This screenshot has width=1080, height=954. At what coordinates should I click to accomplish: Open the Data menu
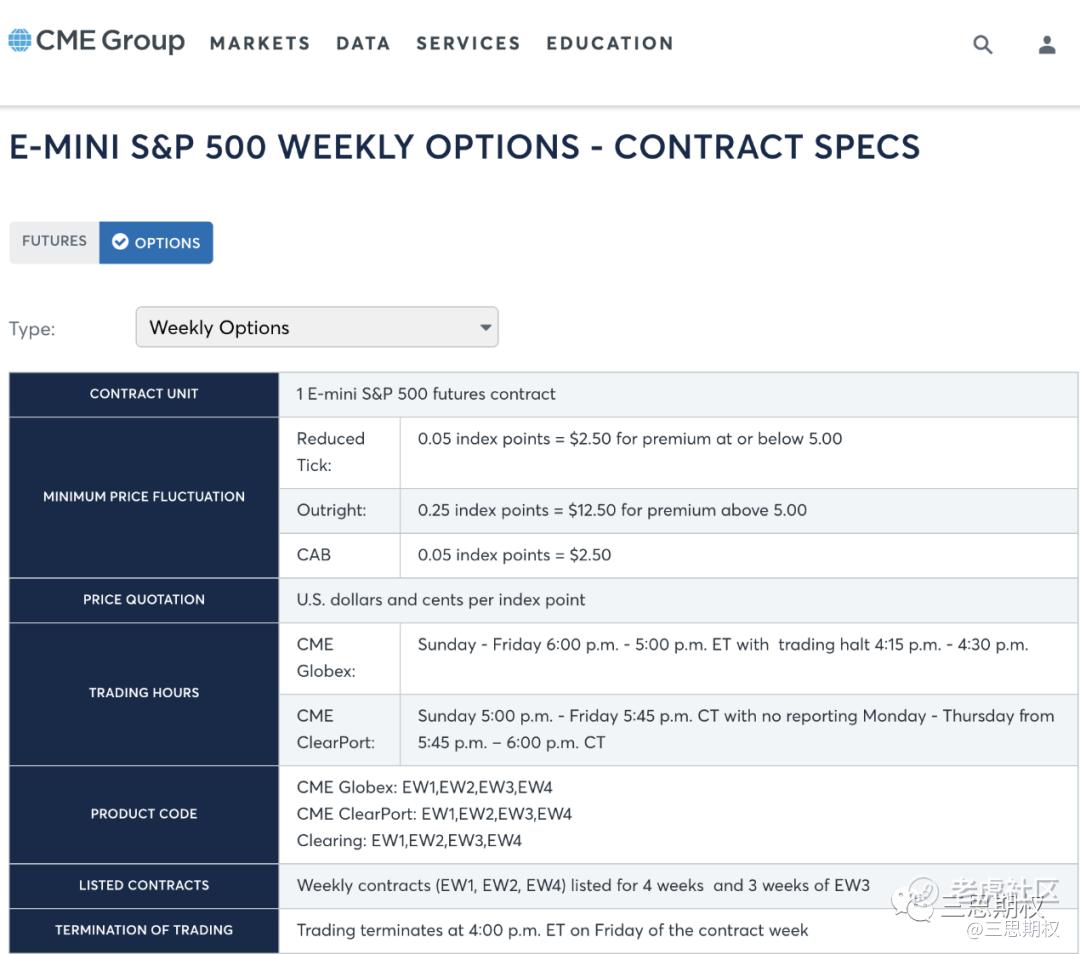363,43
